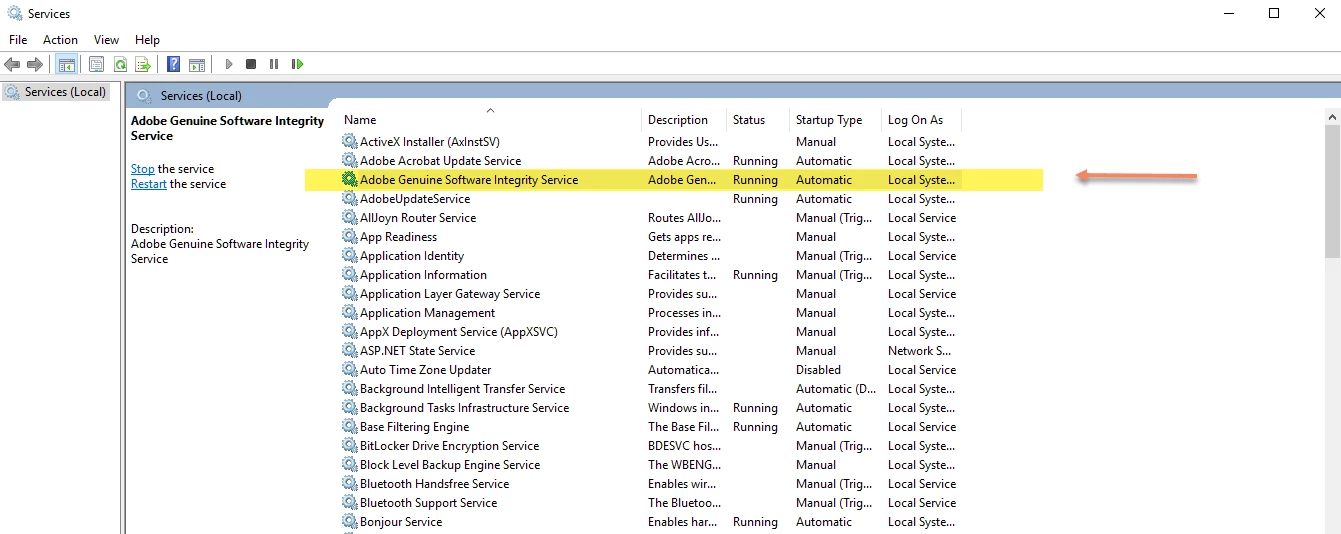Select Block Level Backup Engine Service row
The height and width of the screenshot is (534, 1341).
(650, 465)
